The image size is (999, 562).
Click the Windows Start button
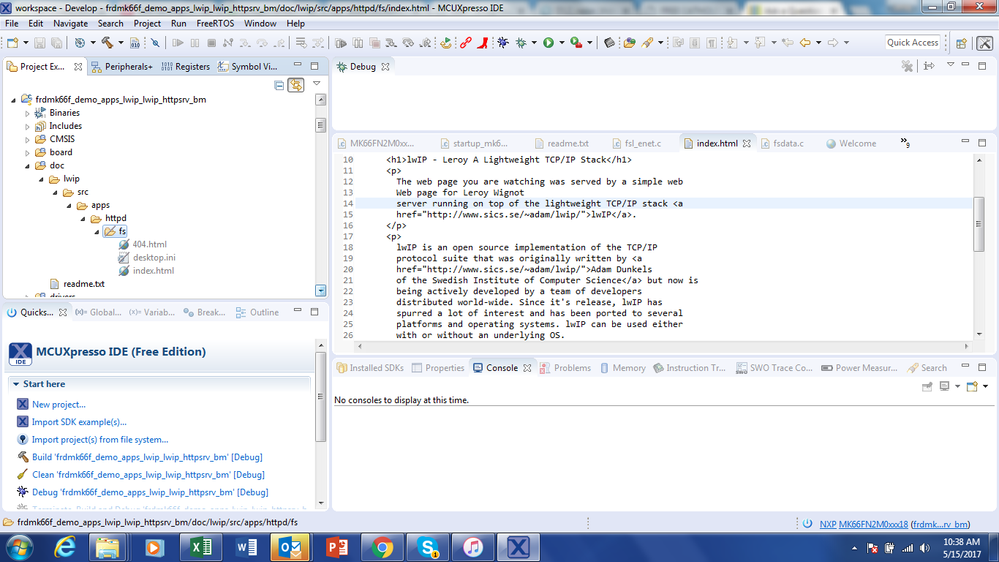coord(19,547)
